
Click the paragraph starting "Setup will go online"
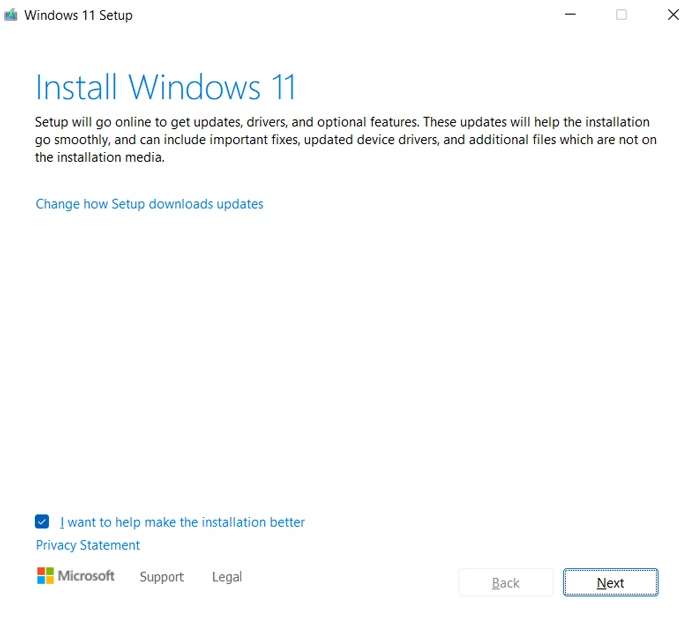pyautogui.click(x=346, y=140)
